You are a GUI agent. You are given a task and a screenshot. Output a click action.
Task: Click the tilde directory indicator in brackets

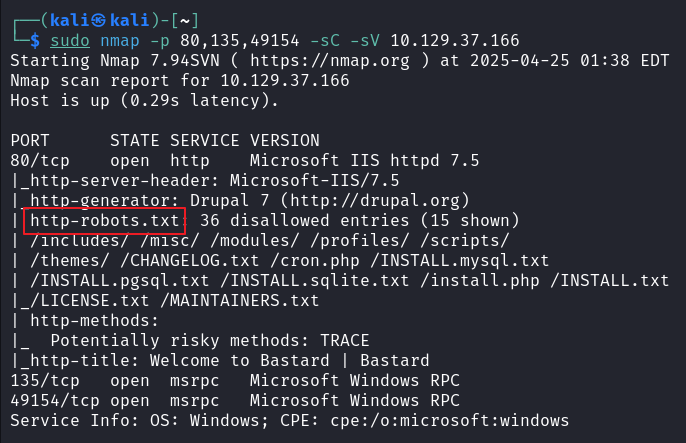(185, 21)
